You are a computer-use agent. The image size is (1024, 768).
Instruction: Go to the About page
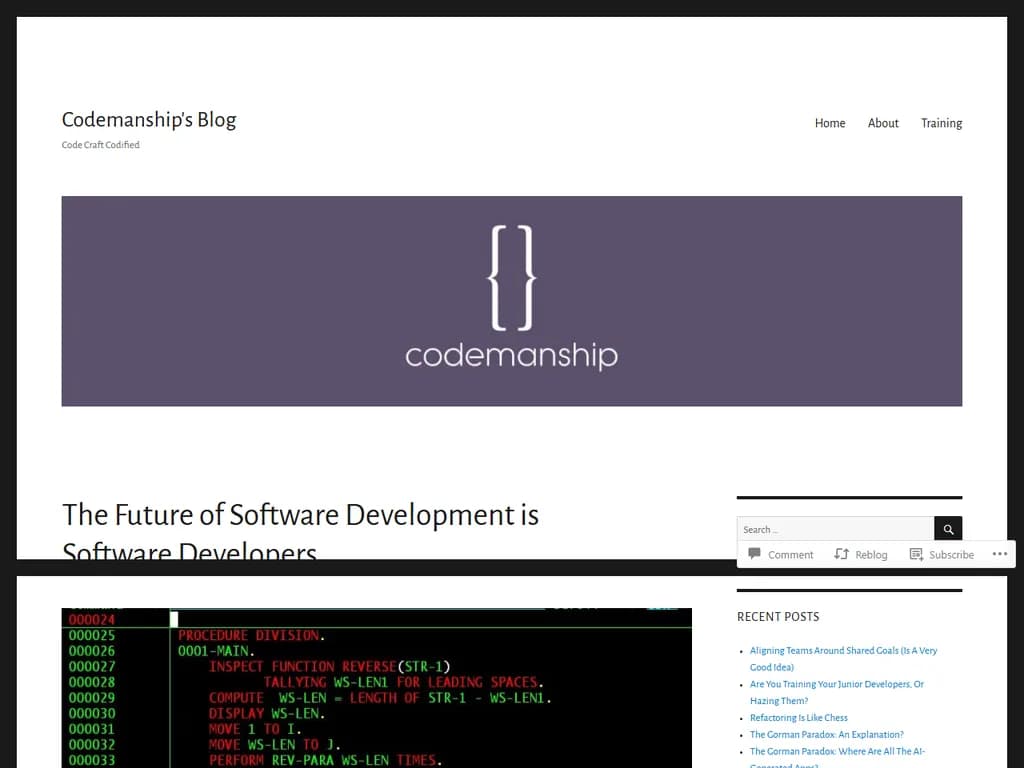[882, 123]
